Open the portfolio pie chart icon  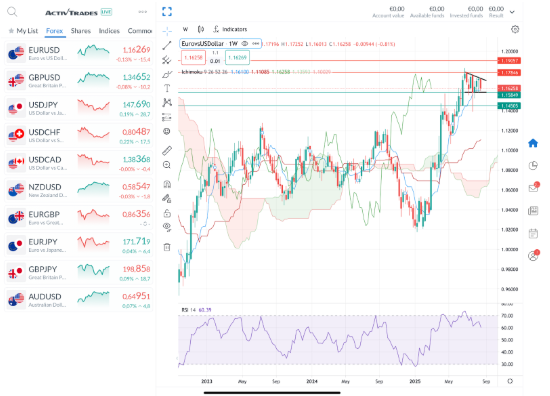coord(533,166)
